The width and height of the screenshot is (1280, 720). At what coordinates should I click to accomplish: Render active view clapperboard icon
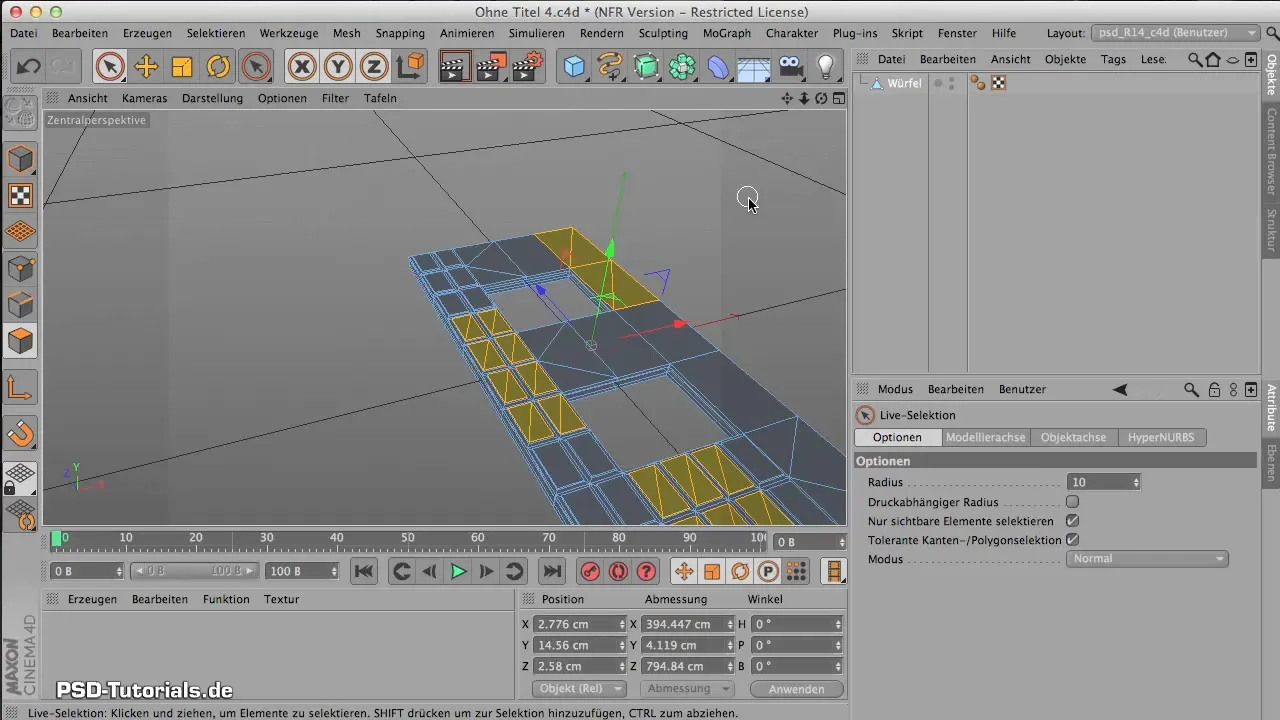pyautogui.click(x=454, y=67)
